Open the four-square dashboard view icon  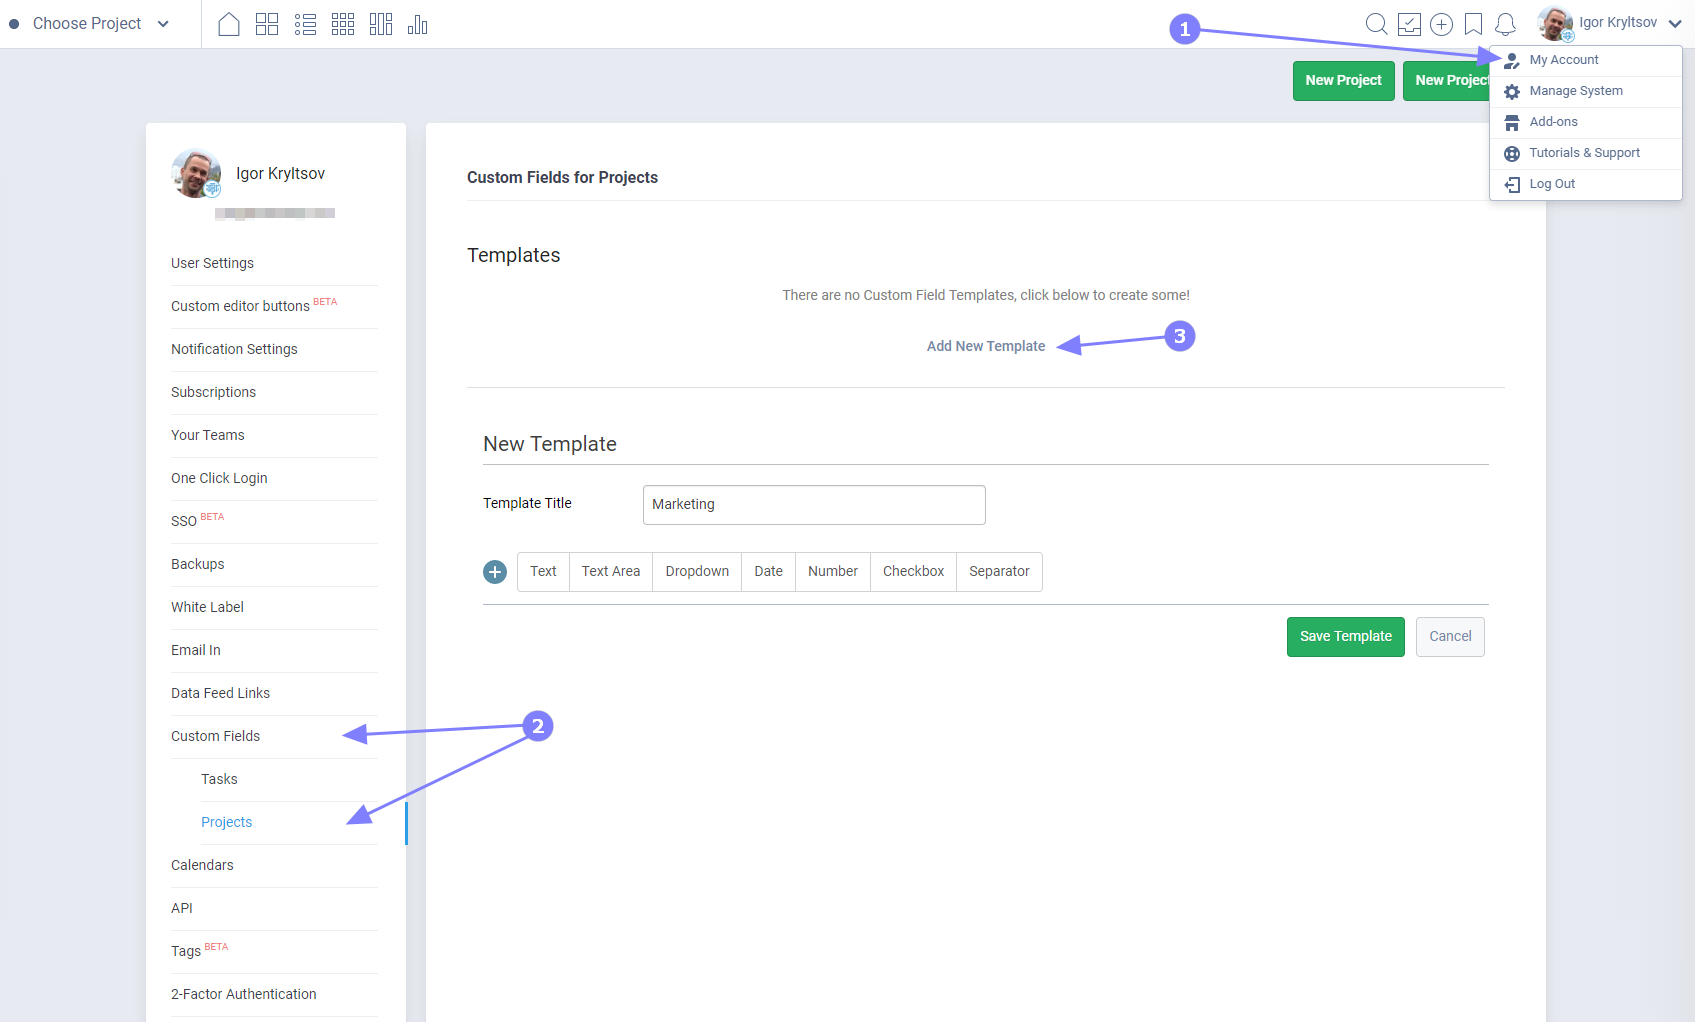[x=267, y=24]
